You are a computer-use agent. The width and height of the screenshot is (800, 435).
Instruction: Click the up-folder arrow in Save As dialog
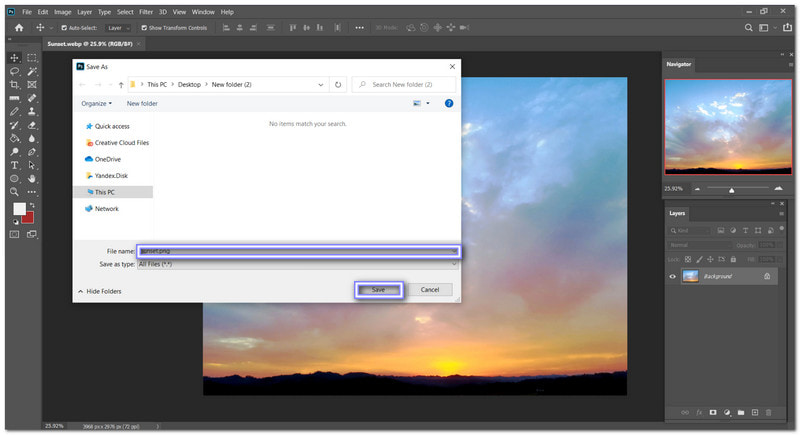(x=119, y=85)
